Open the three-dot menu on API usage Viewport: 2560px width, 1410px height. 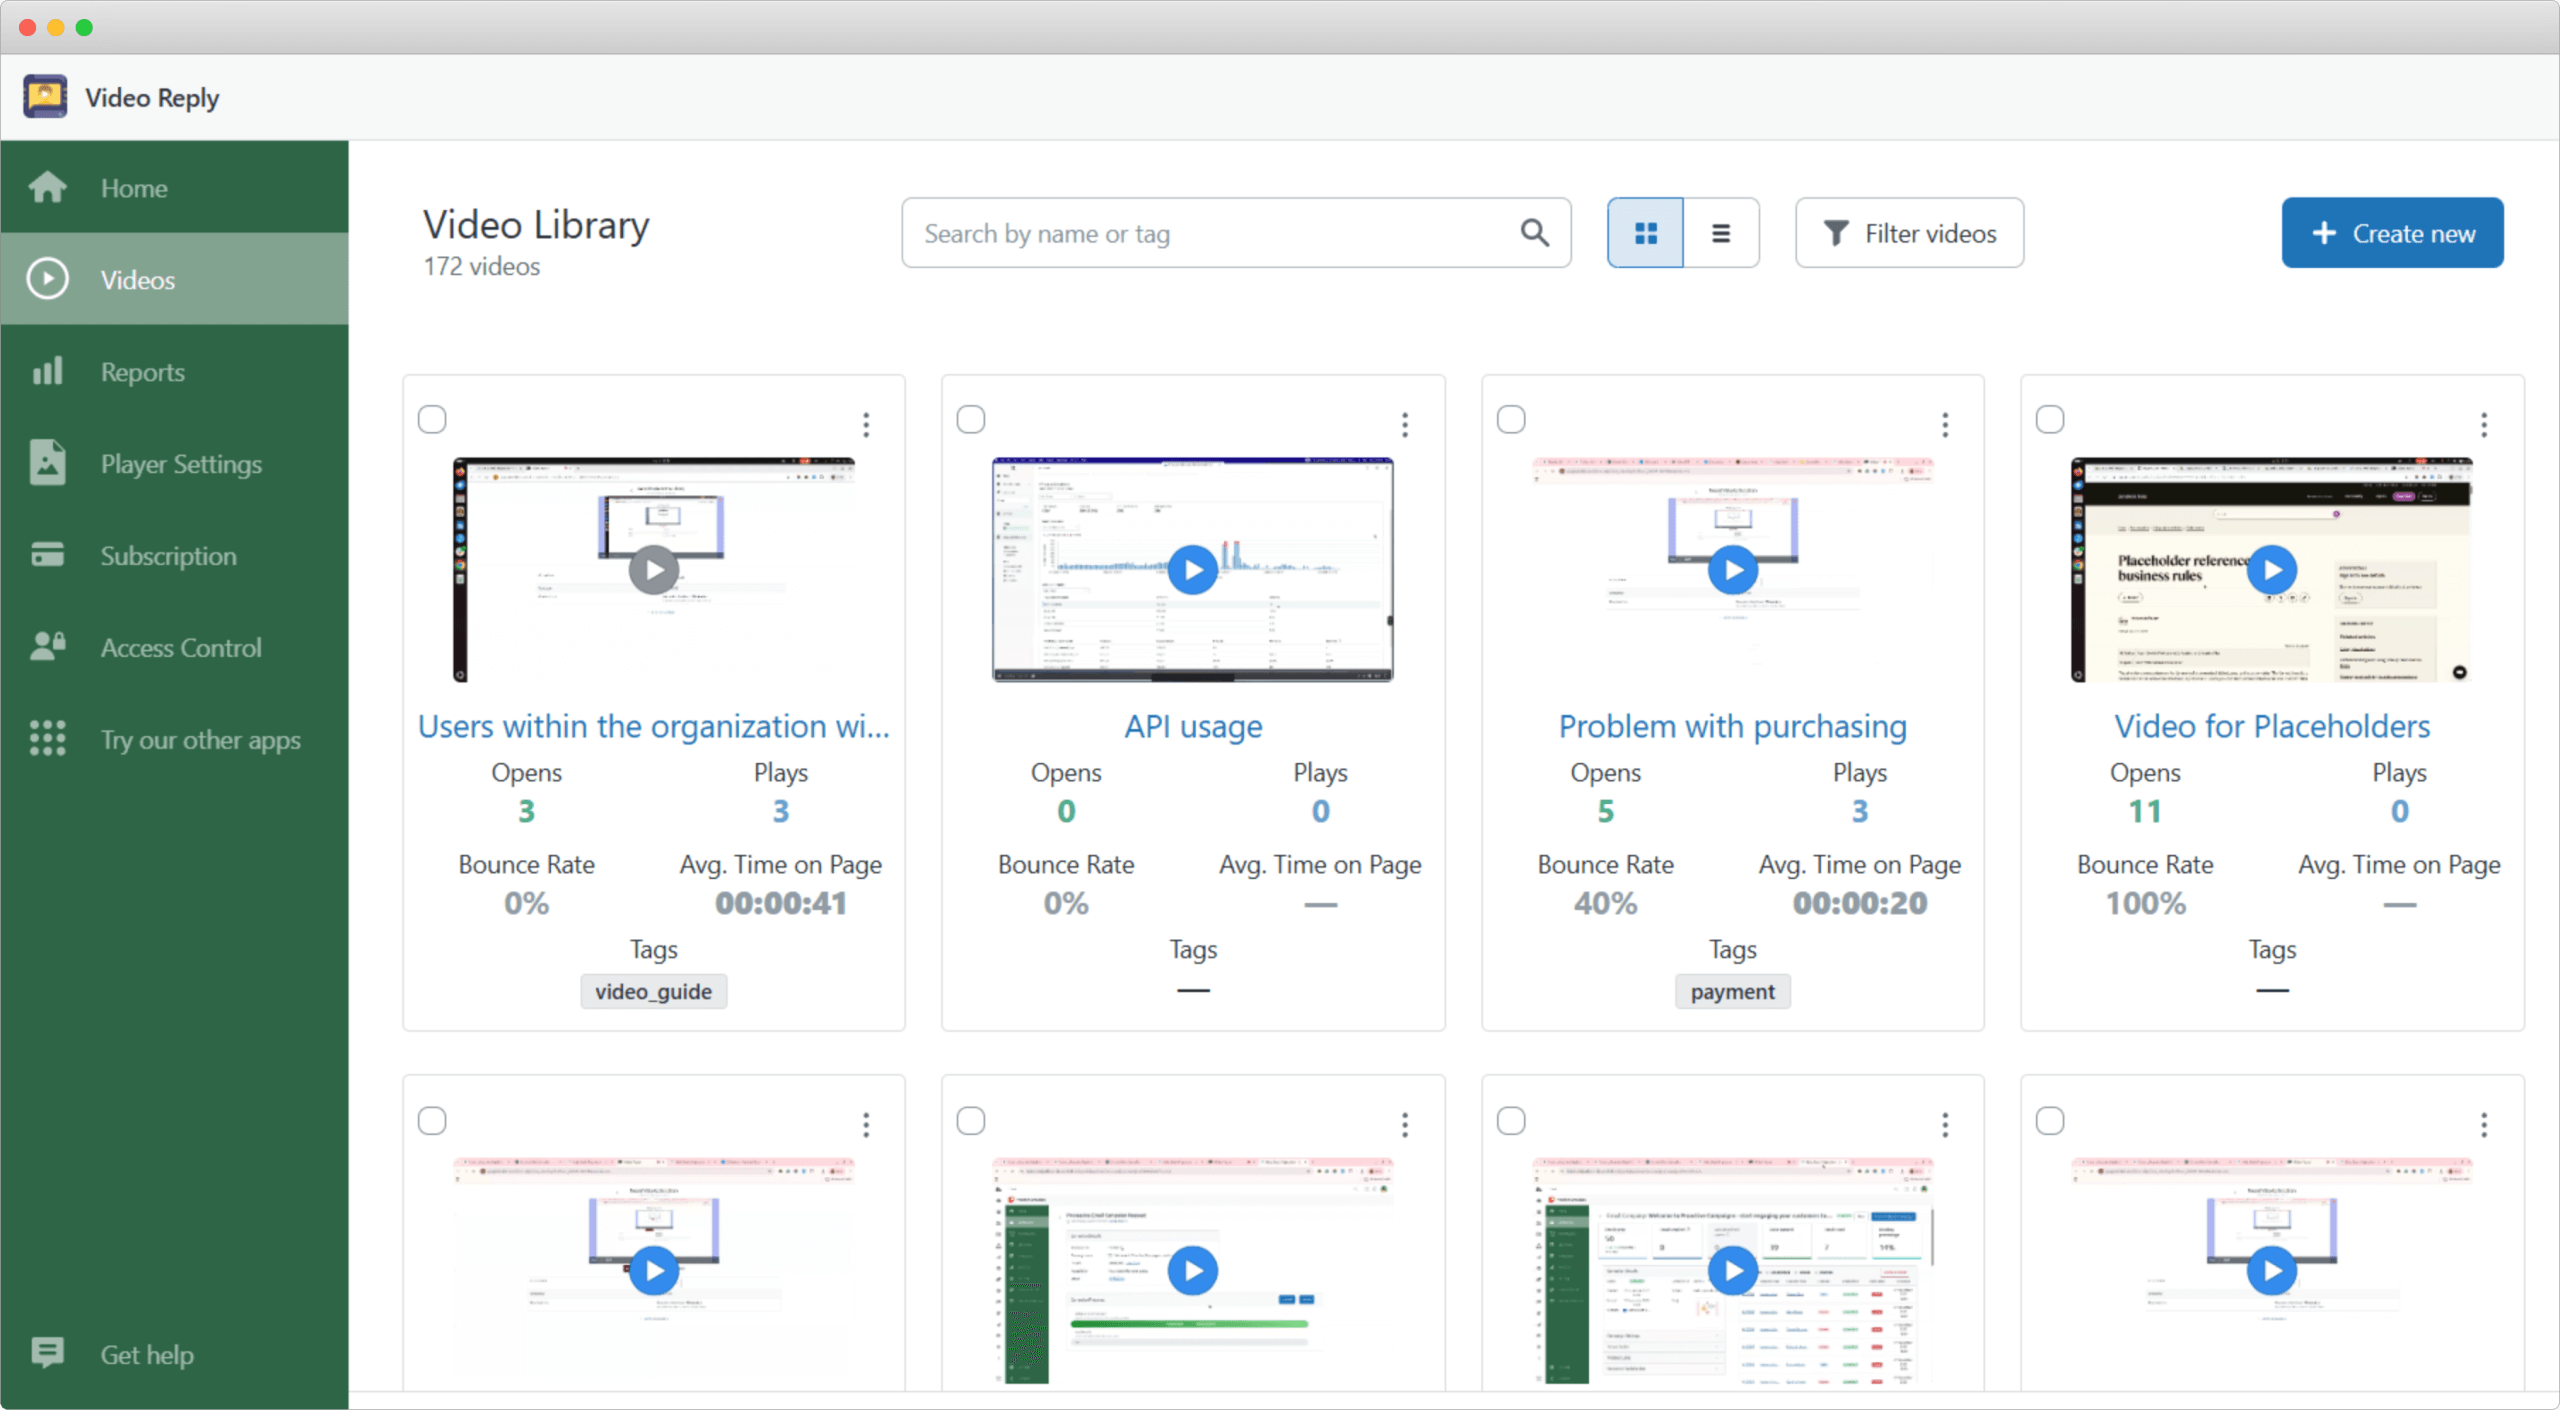point(1405,424)
